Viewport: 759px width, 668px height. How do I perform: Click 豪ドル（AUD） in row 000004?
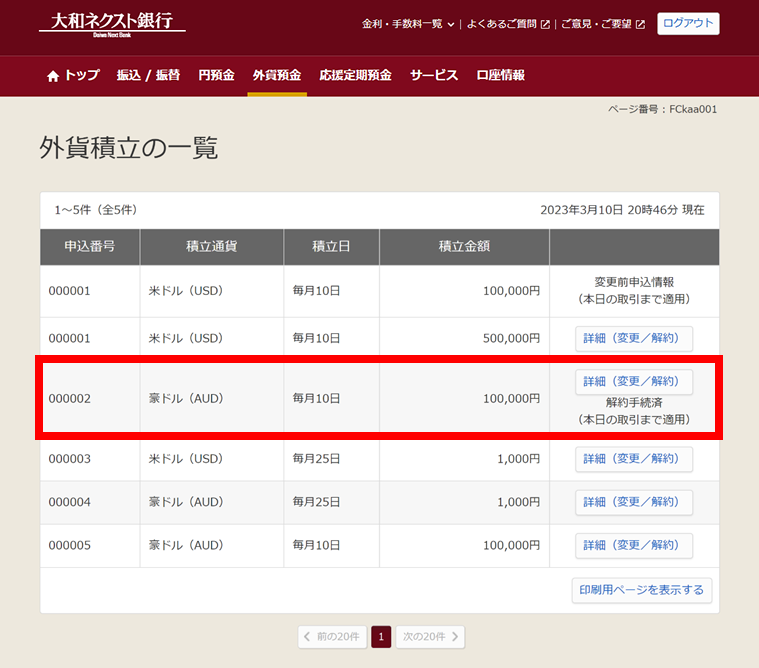coord(186,502)
